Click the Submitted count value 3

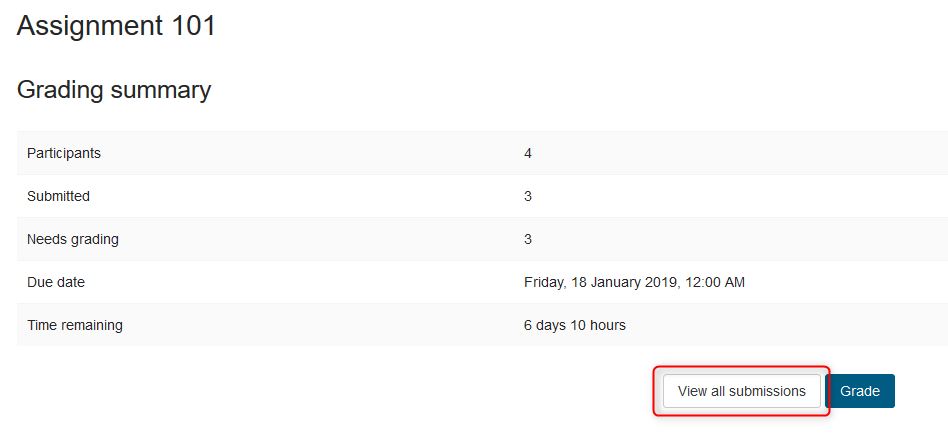pyautogui.click(x=528, y=196)
